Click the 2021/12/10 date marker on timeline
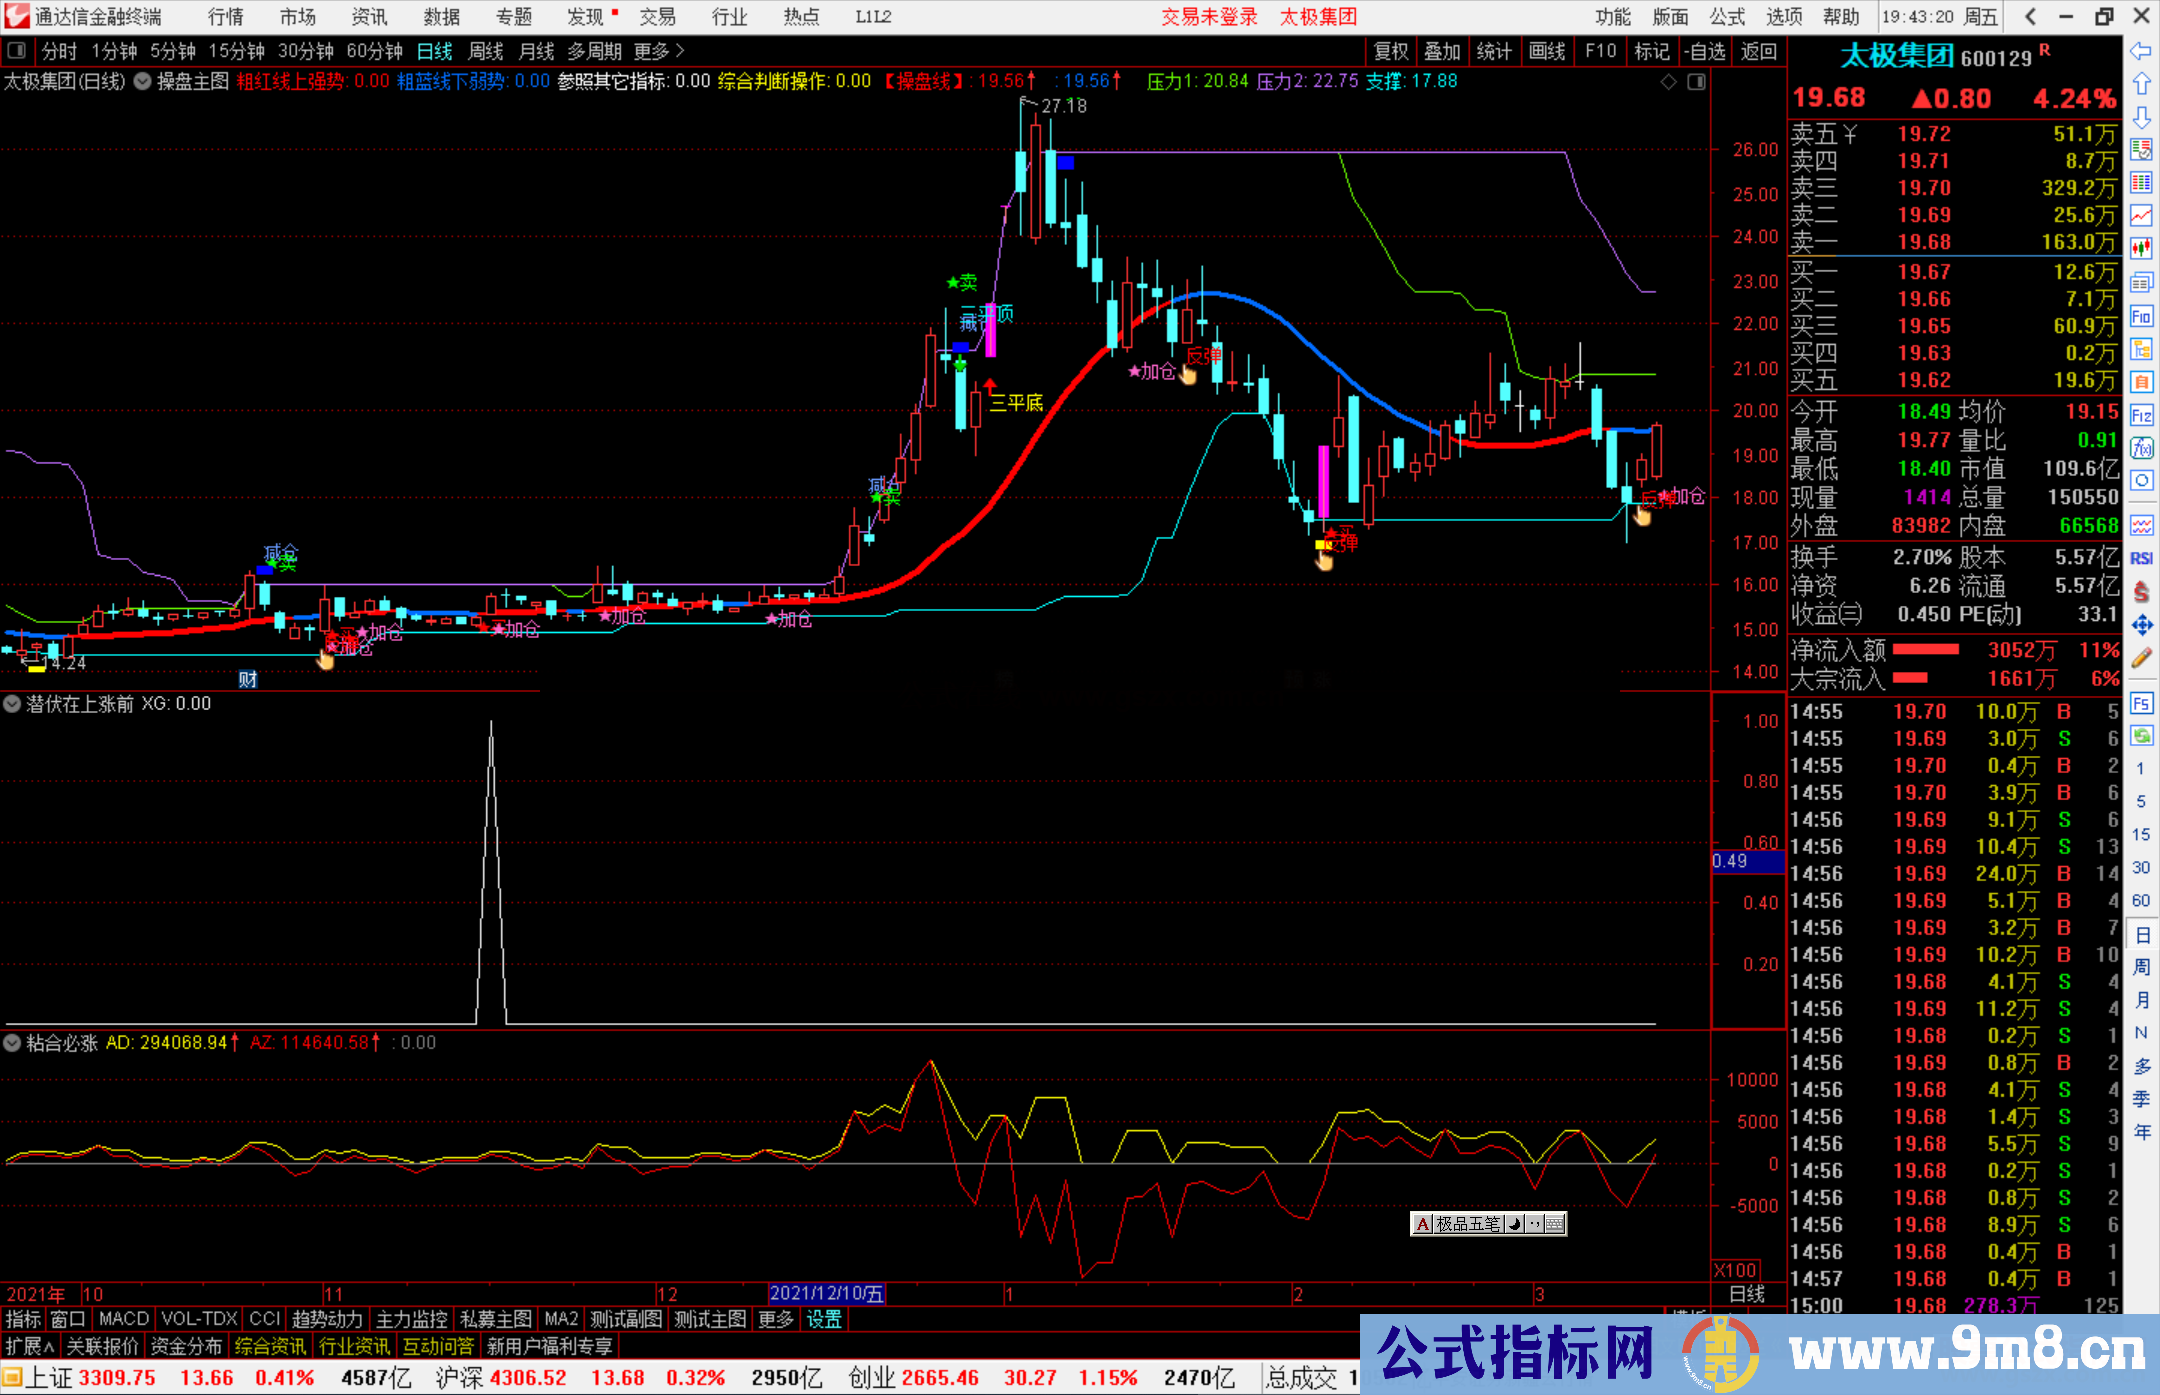 tap(826, 1294)
